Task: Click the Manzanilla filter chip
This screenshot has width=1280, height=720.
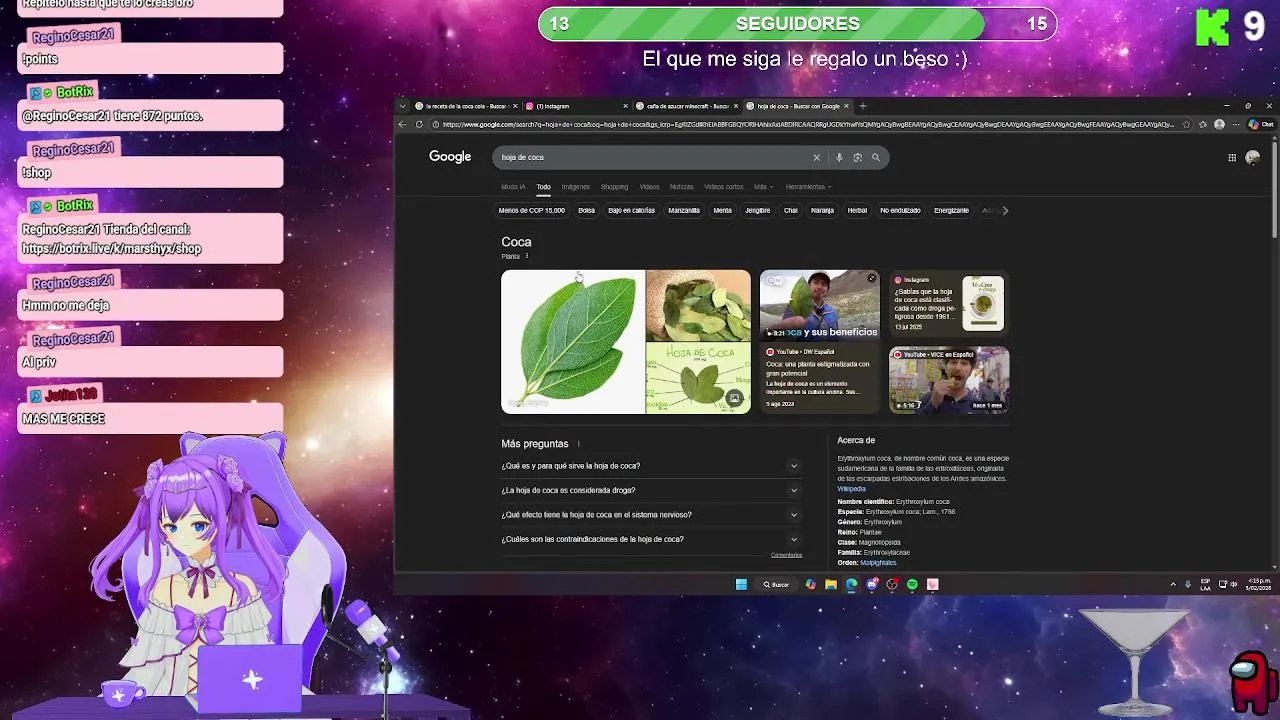Action: pos(684,210)
